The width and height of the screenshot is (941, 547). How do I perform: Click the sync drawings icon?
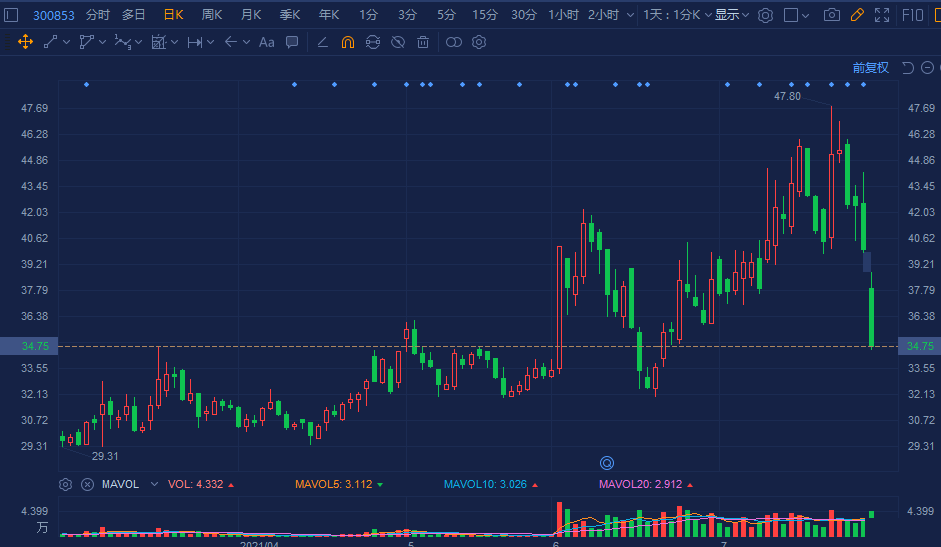pyautogui.click(x=373, y=42)
